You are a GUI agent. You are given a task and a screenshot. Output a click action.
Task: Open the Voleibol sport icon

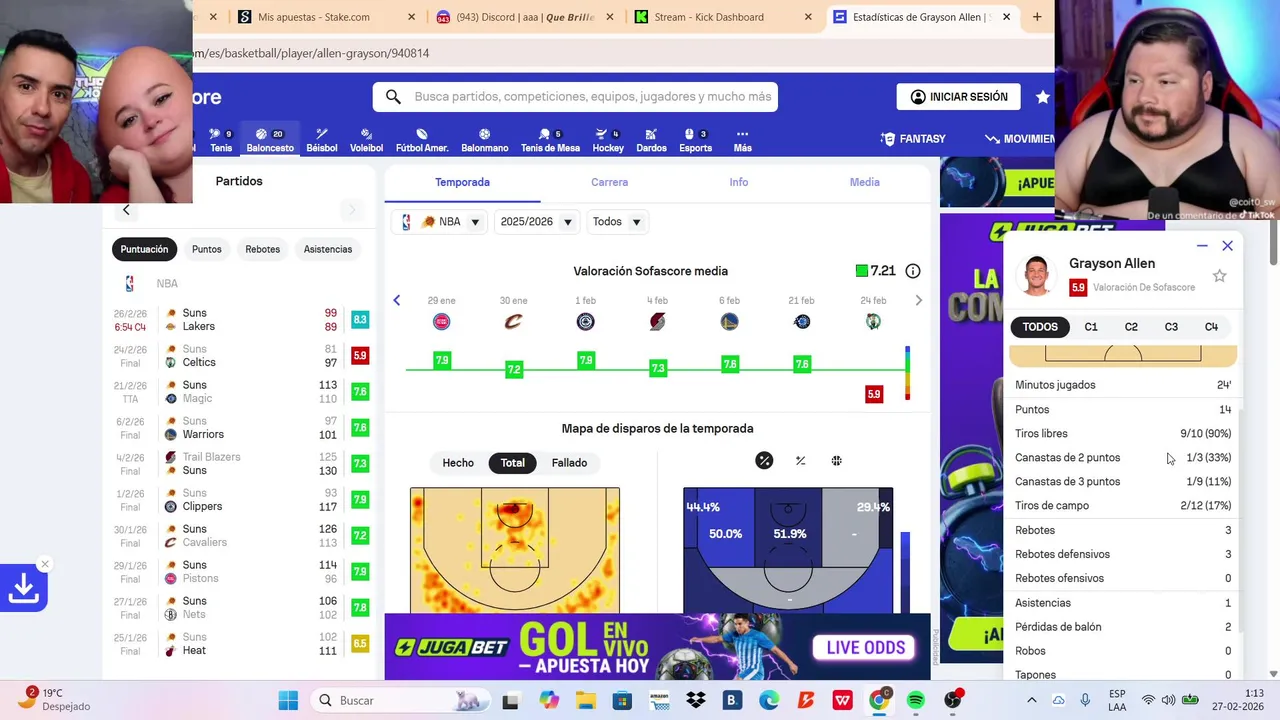366,140
